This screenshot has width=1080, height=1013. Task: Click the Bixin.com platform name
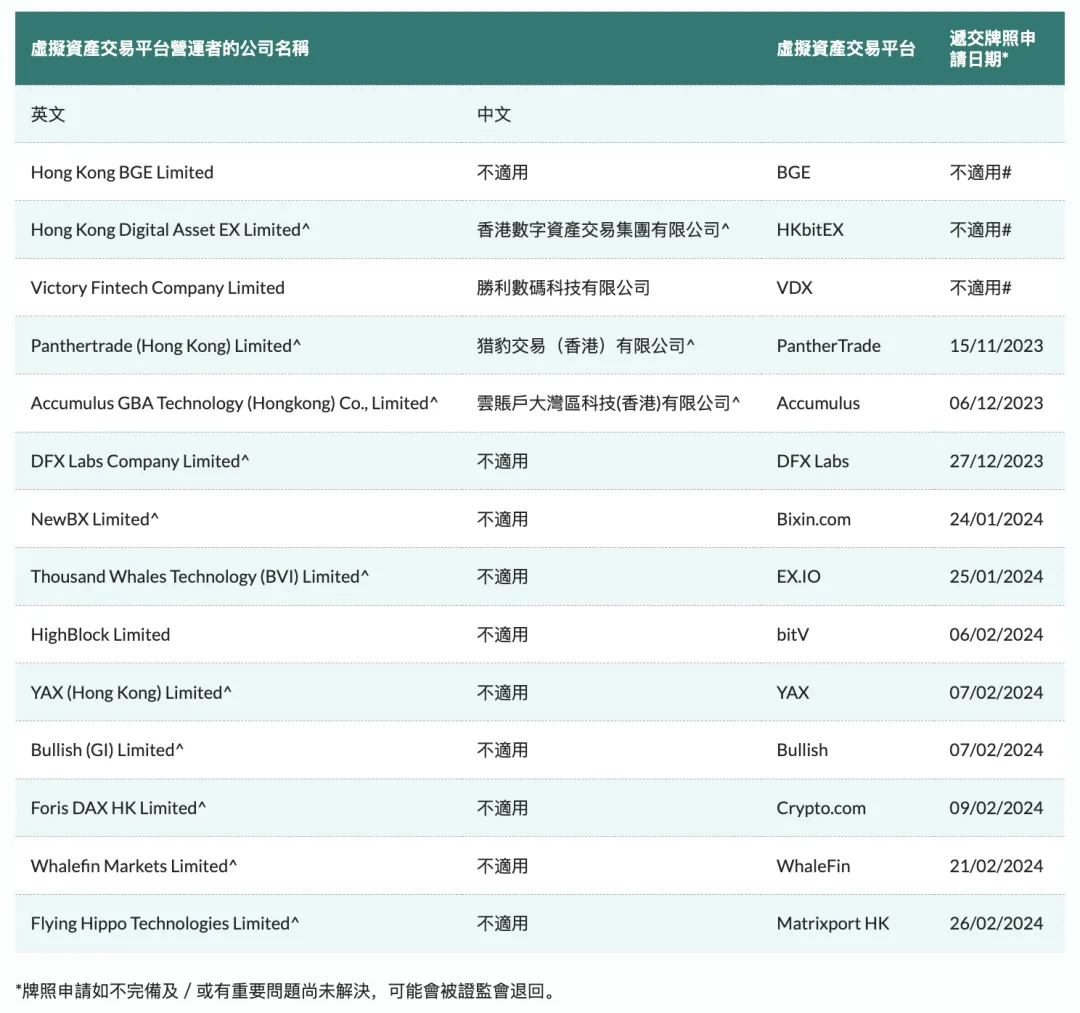click(x=813, y=519)
